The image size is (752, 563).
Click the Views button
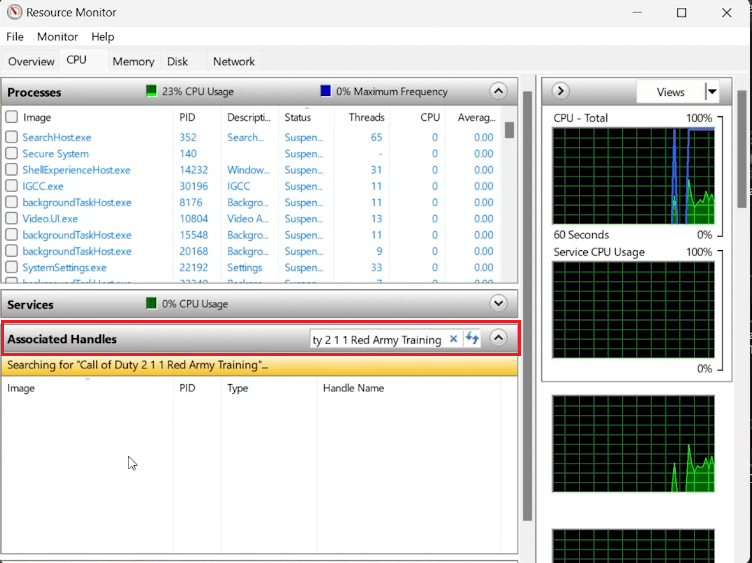click(670, 92)
